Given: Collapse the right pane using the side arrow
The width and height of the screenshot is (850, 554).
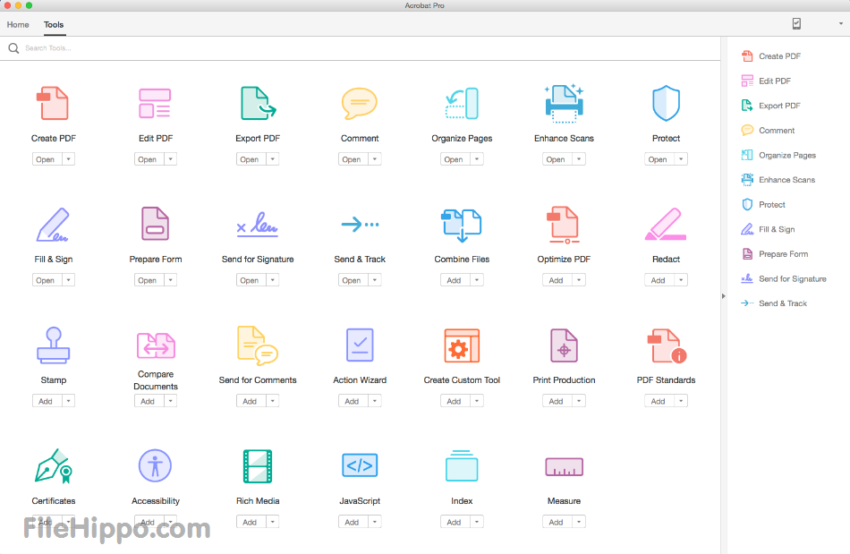Looking at the screenshot, I should tap(723, 296).
